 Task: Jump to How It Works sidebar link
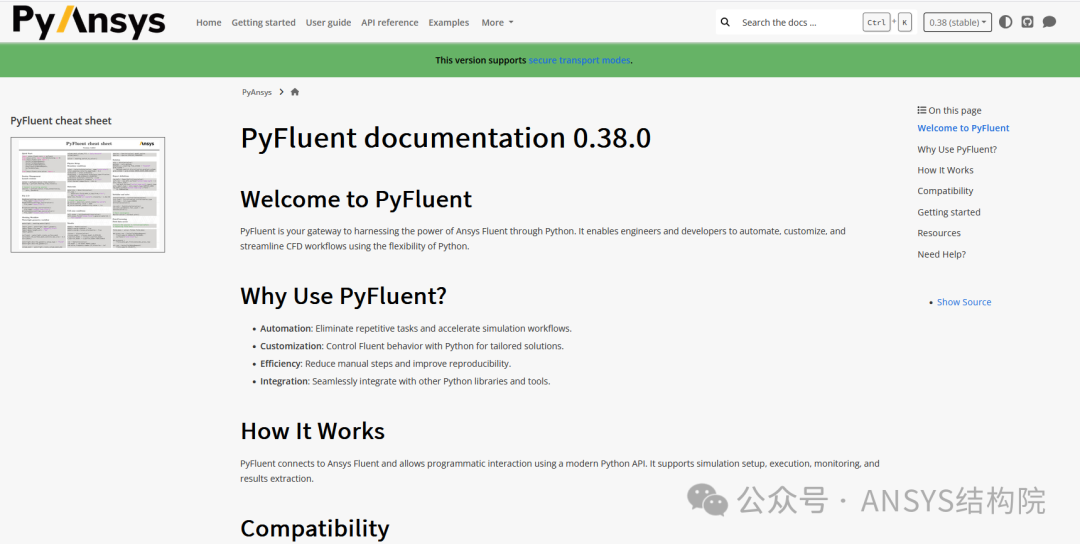point(945,170)
